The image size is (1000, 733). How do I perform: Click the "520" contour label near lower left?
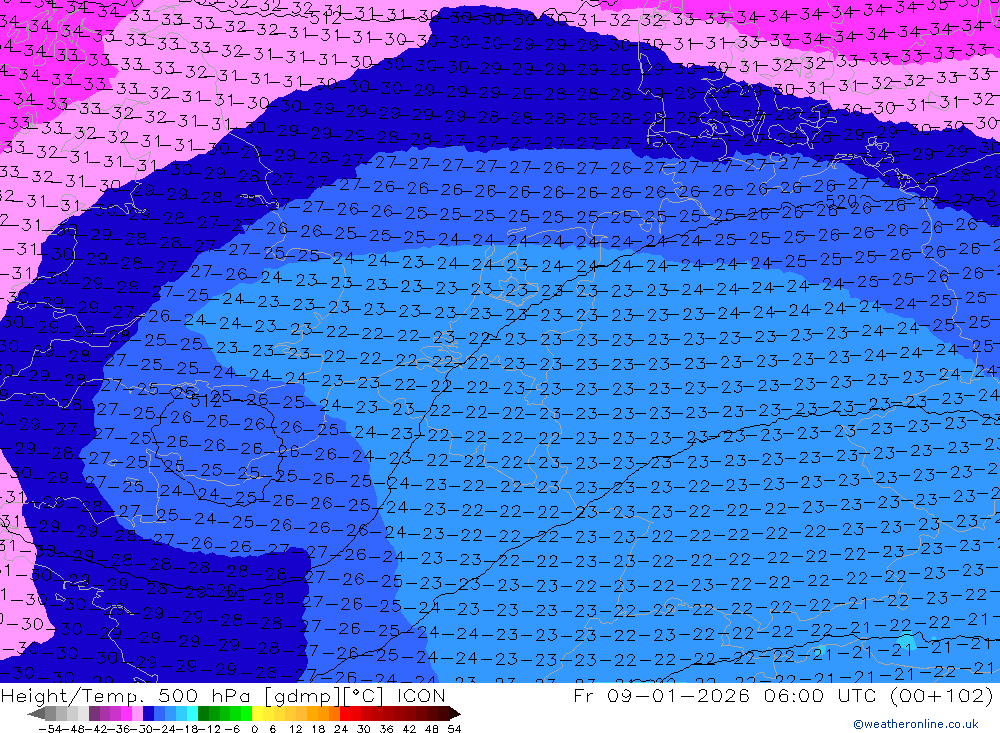point(221,591)
